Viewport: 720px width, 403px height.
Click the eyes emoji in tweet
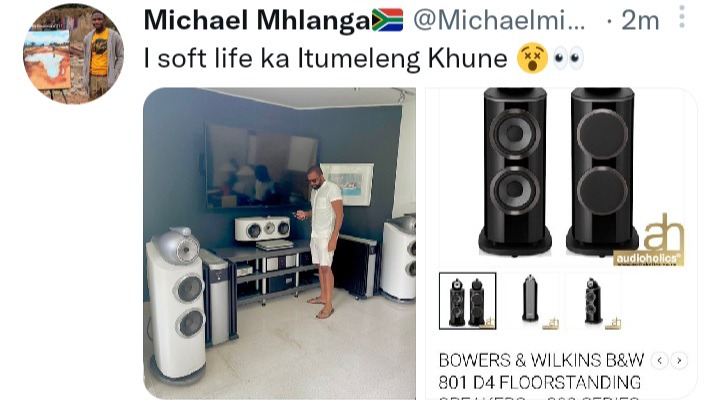568,58
